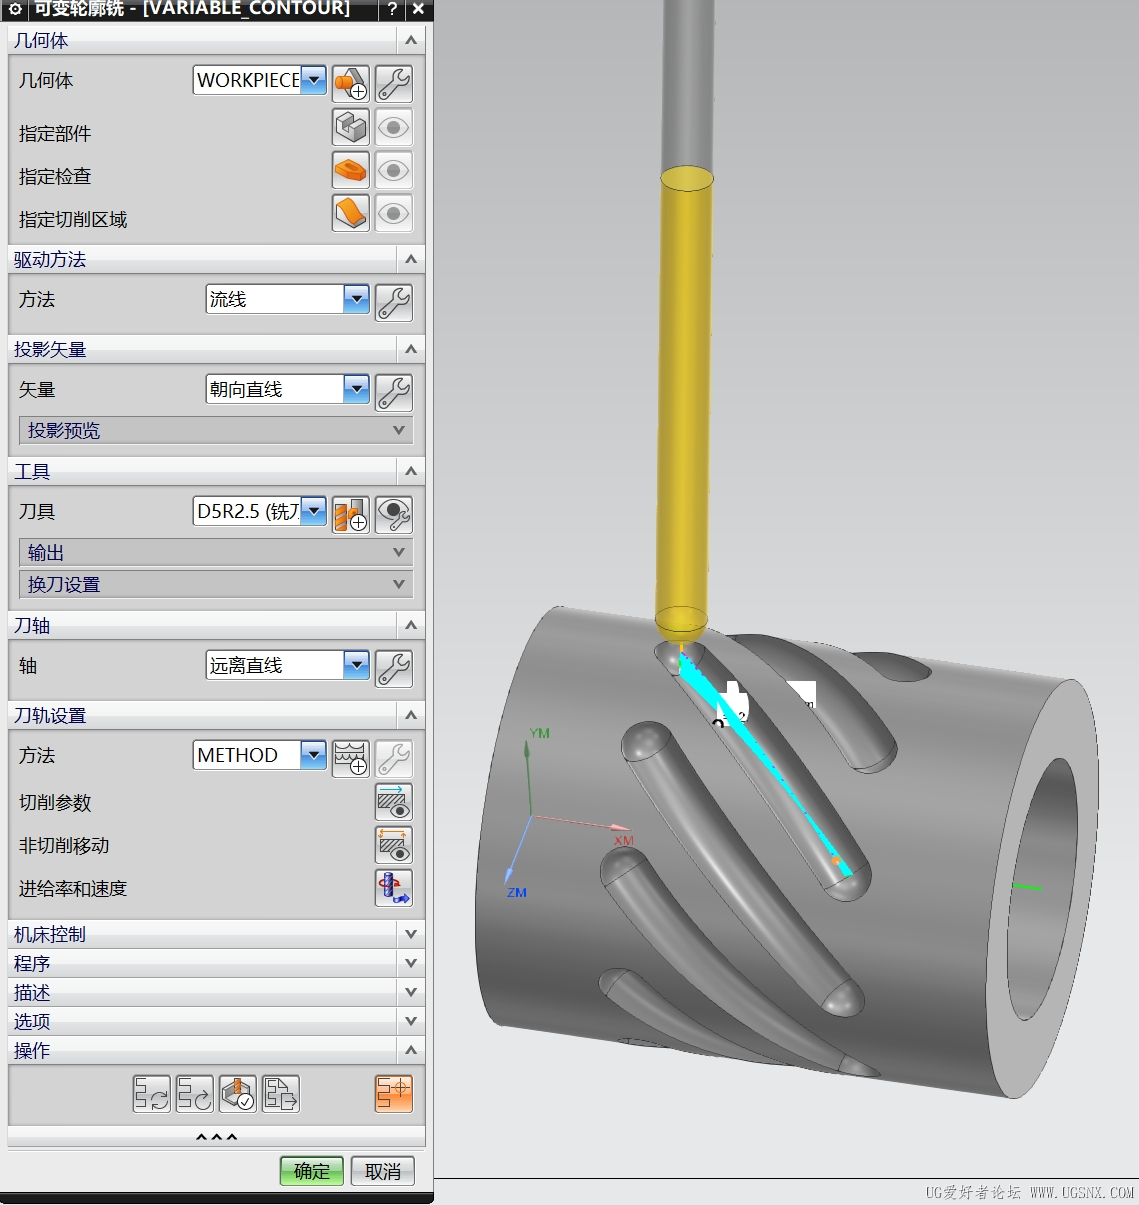The image size is (1139, 1205).
Task: Click the new geometry icon beside WORKPIECE
Action: point(351,84)
